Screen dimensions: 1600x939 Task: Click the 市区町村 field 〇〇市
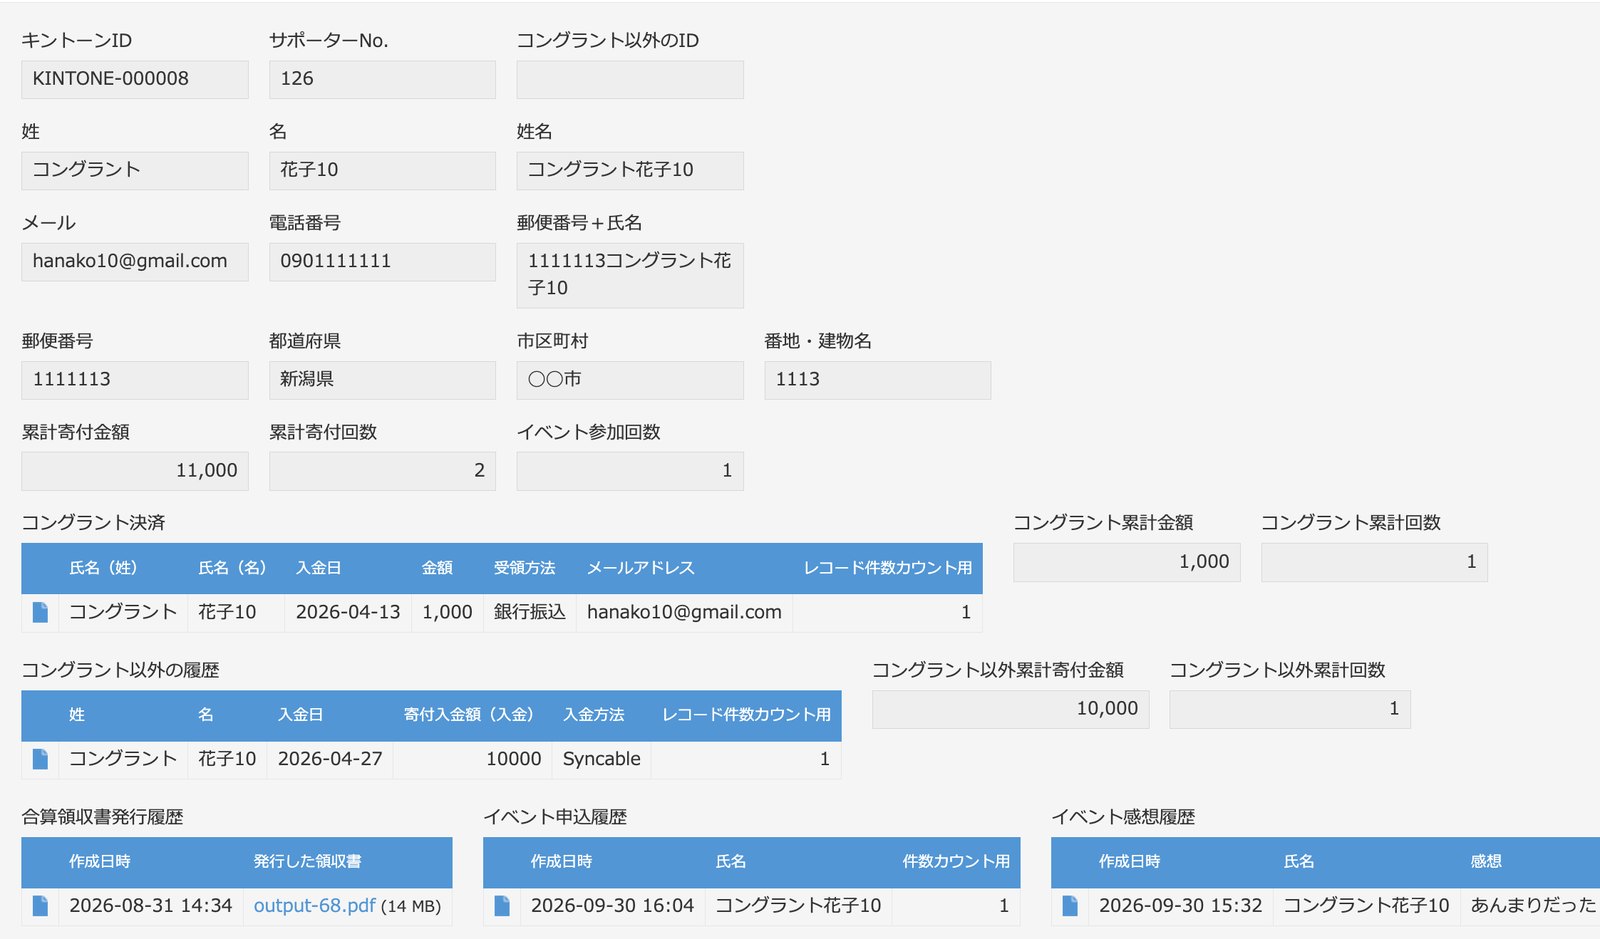[x=630, y=380]
